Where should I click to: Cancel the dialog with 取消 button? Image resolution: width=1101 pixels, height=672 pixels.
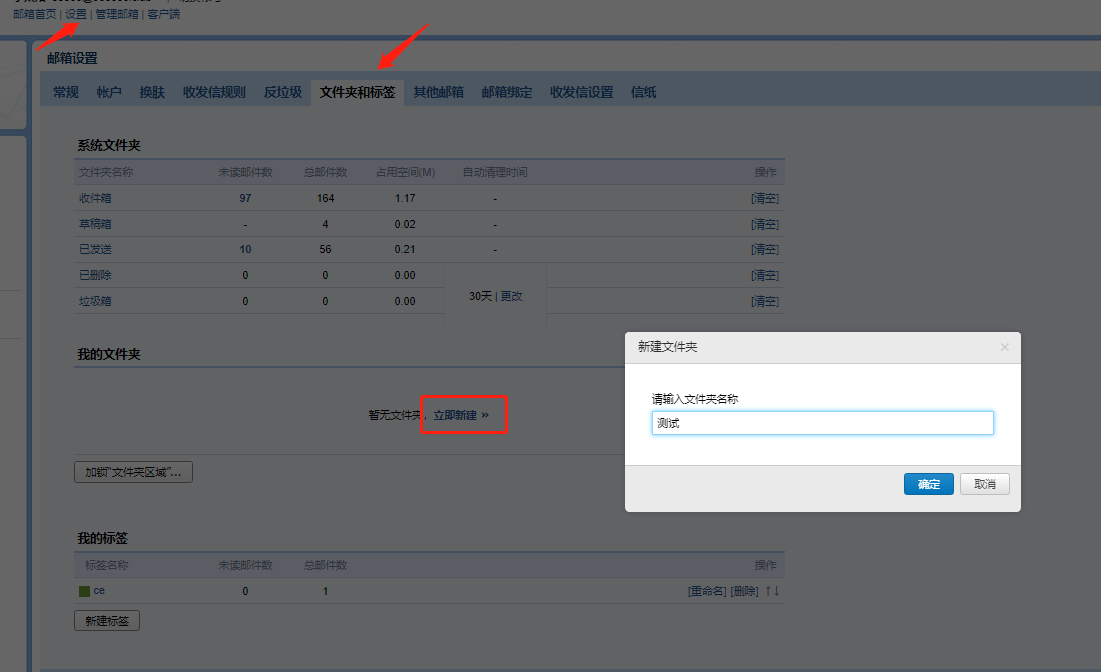tap(984, 484)
